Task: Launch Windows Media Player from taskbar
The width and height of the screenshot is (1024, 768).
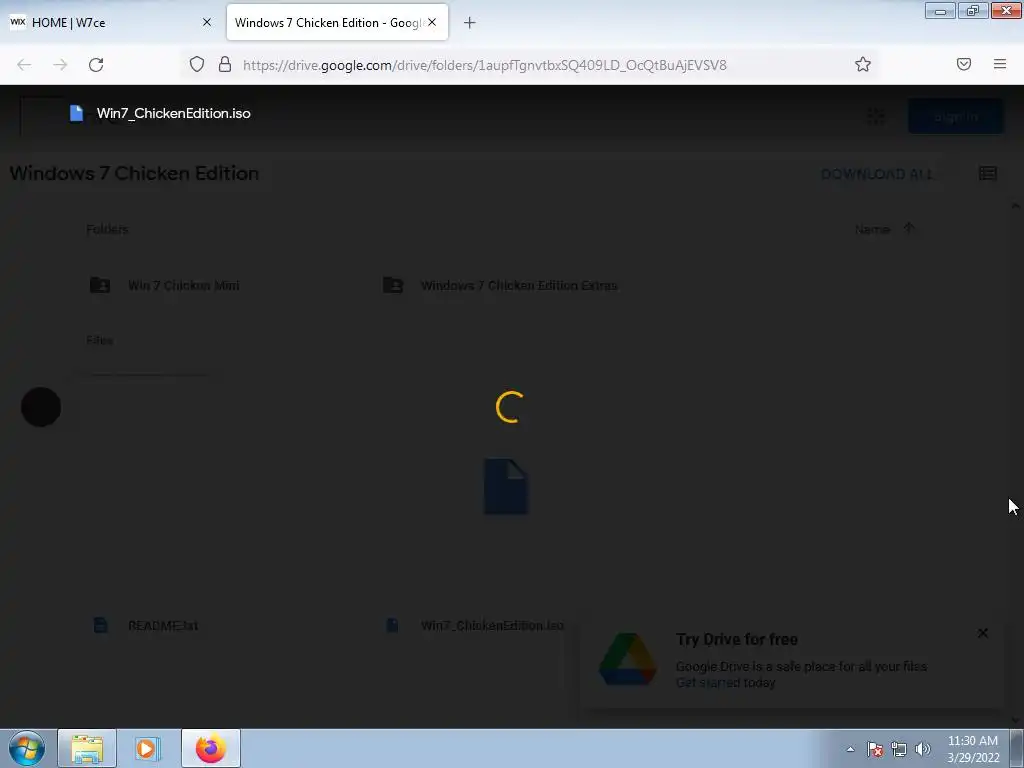Action: point(148,748)
